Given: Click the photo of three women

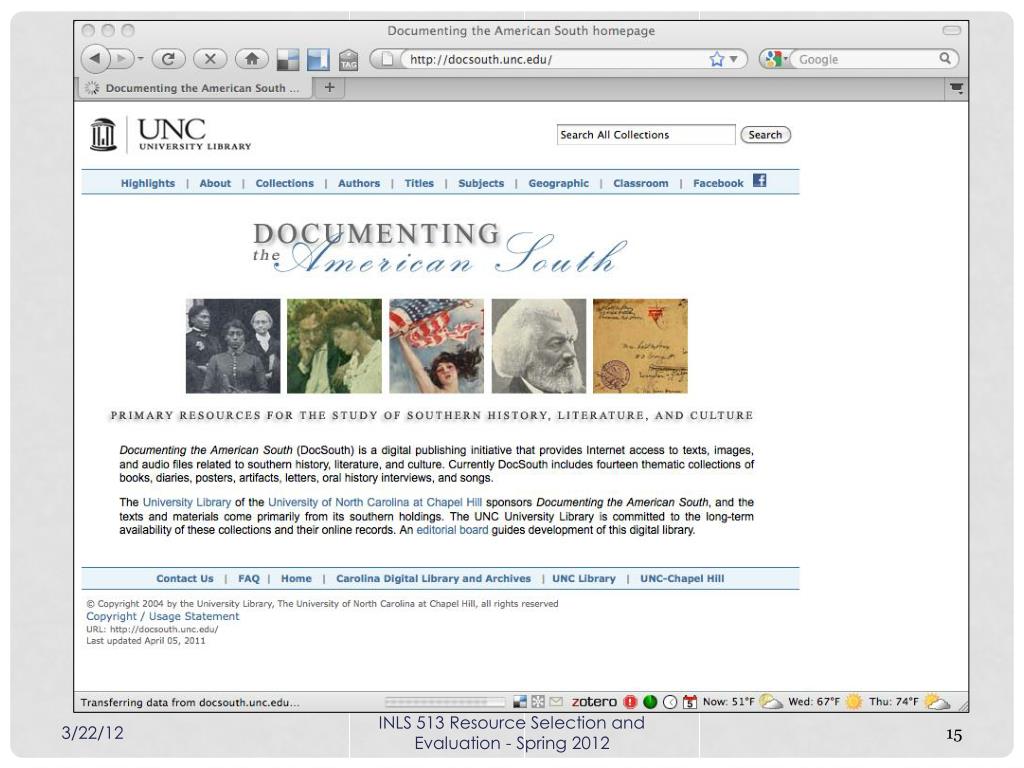Looking at the screenshot, I should (x=233, y=346).
